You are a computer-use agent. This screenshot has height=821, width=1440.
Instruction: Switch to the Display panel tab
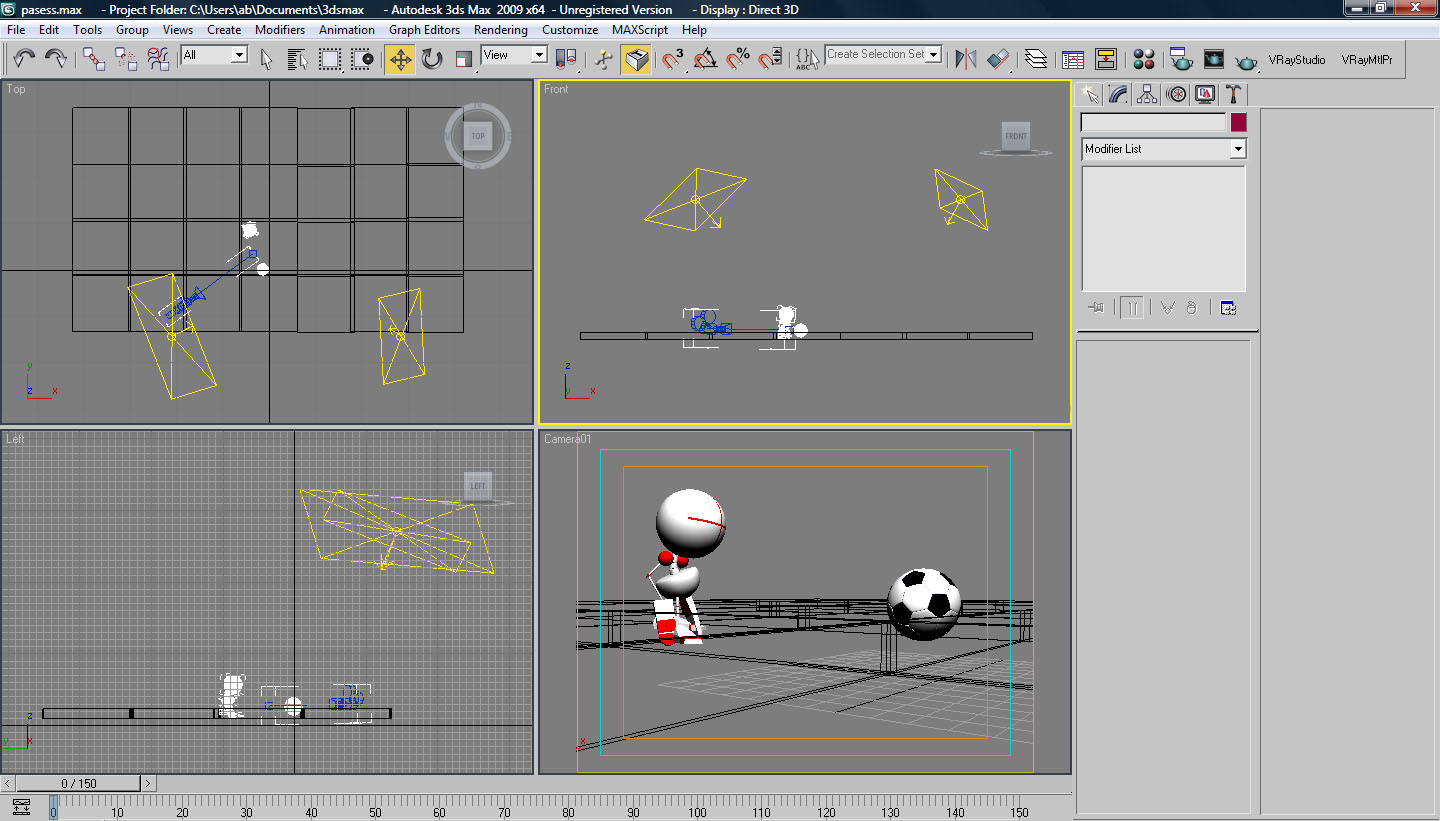coord(1206,94)
